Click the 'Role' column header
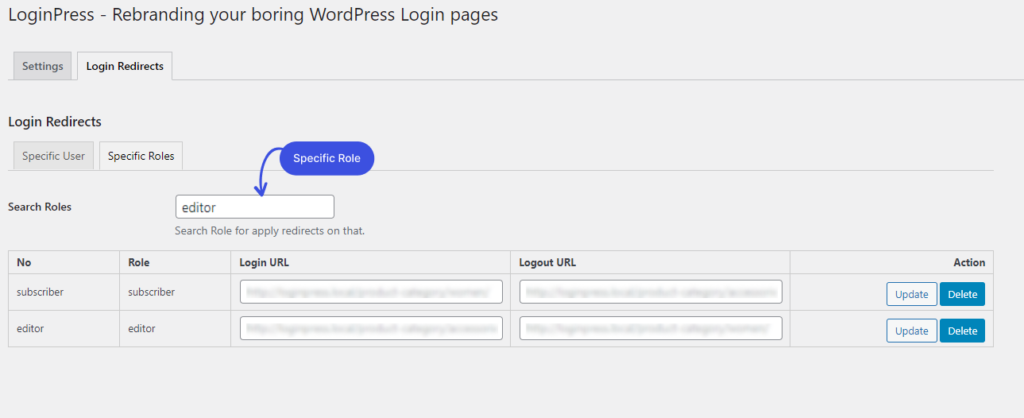This screenshot has height=418, width=1024. (139, 263)
